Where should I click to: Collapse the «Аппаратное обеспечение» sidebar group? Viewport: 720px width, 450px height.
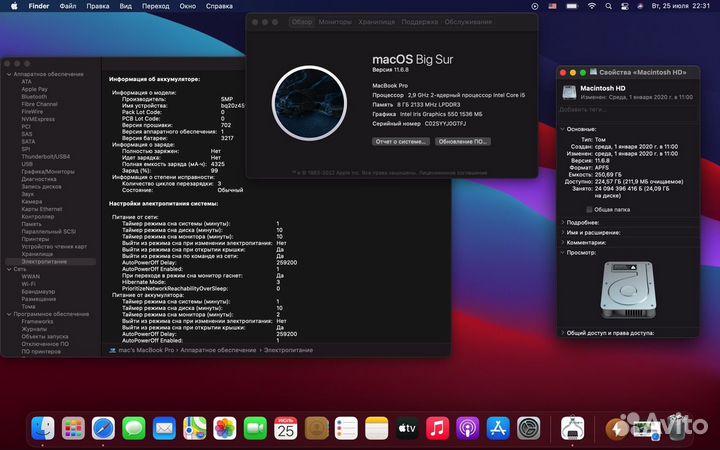9,74
